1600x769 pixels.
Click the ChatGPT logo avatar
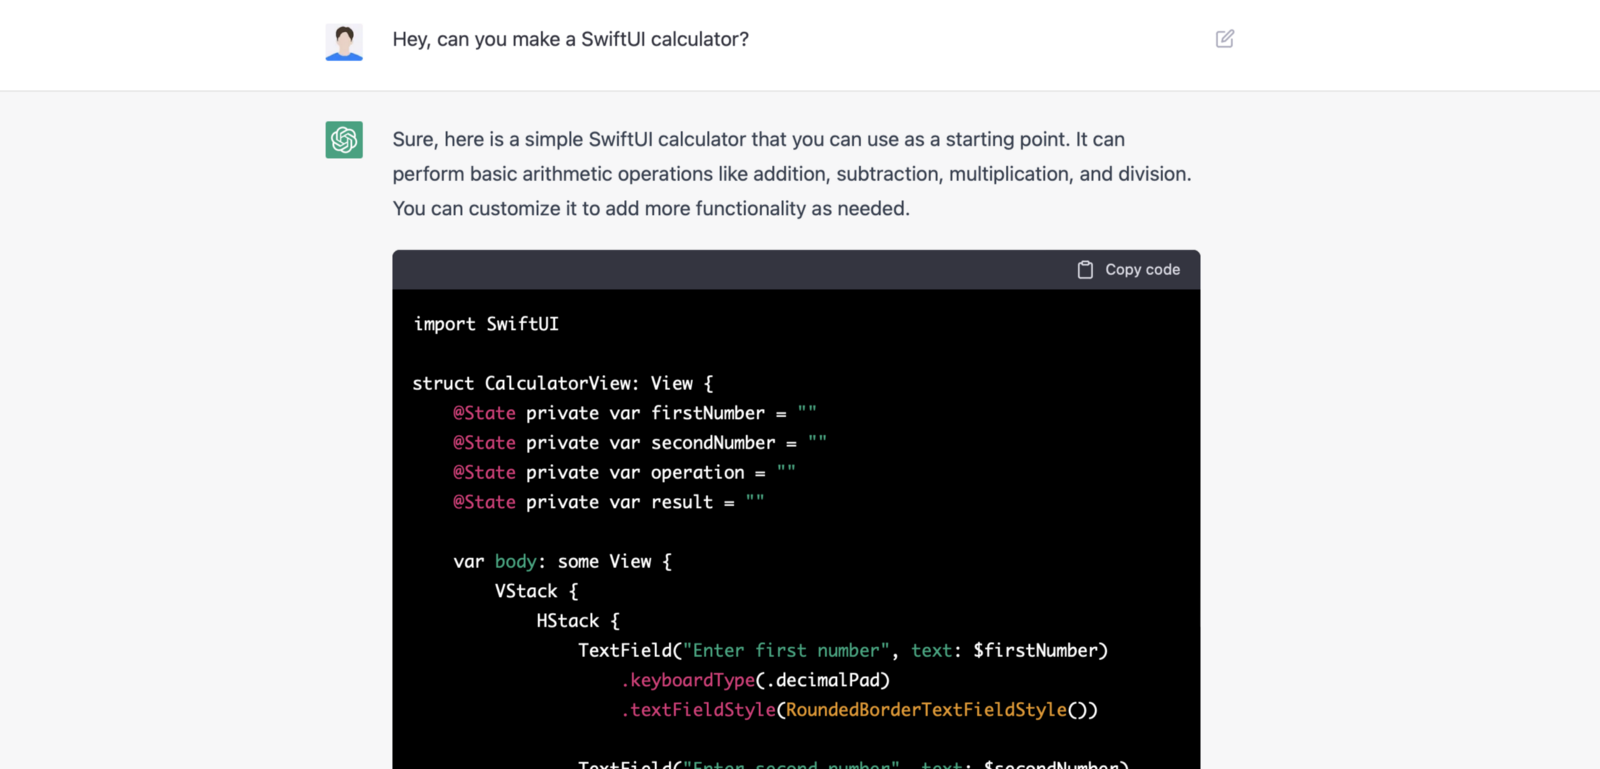pos(344,140)
